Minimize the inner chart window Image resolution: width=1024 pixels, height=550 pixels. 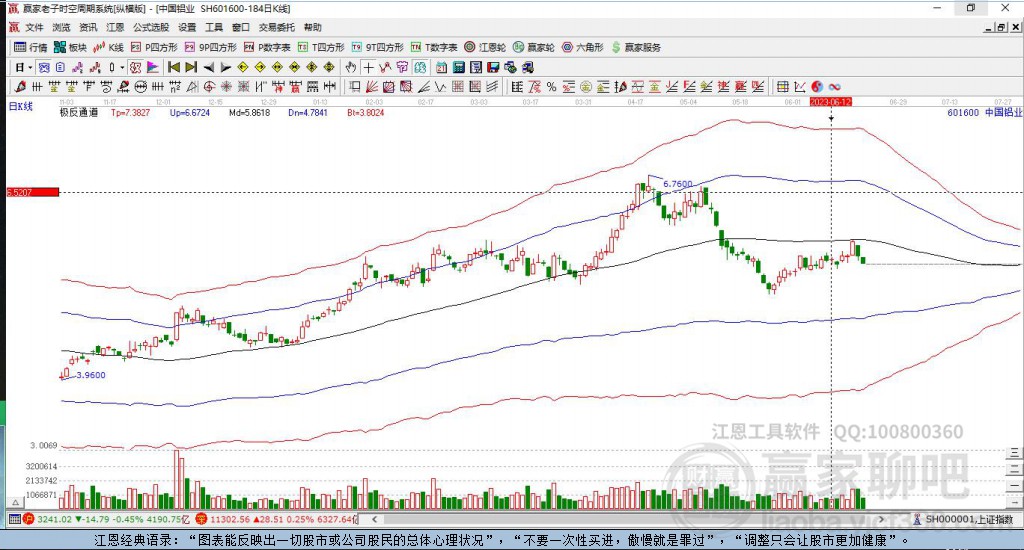989,27
